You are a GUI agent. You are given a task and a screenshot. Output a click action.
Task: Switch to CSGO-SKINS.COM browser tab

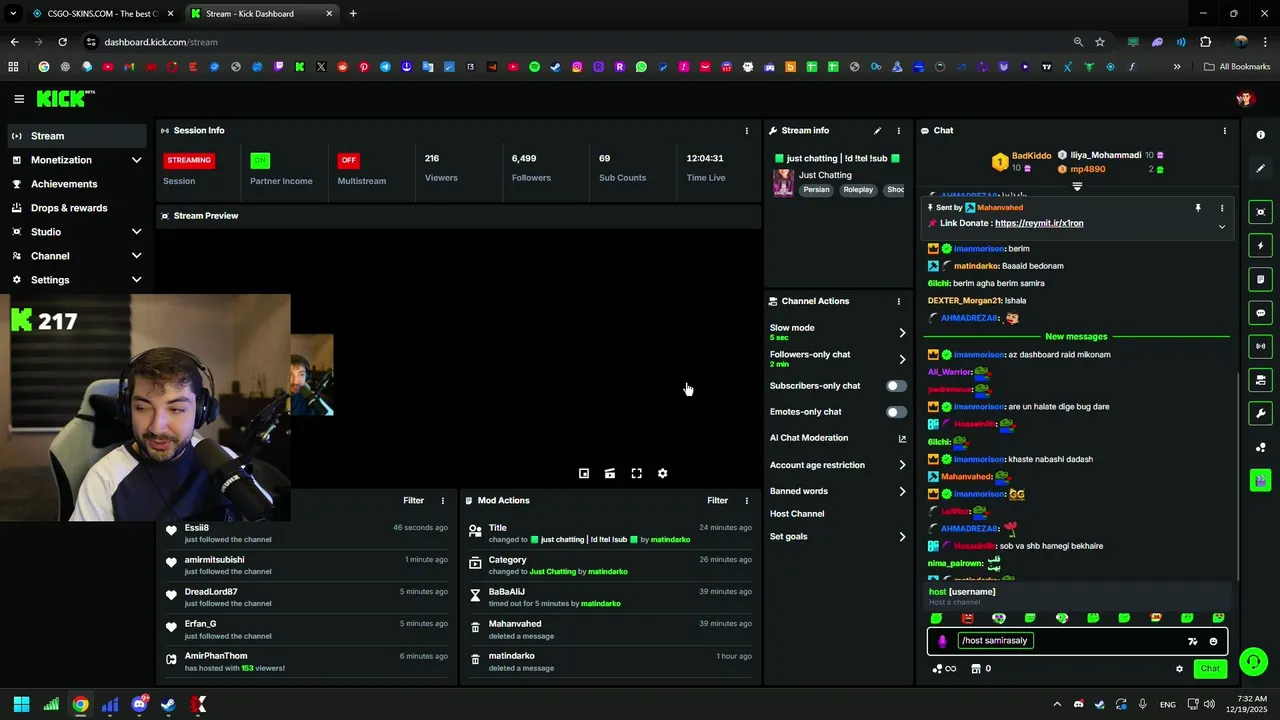(x=102, y=14)
